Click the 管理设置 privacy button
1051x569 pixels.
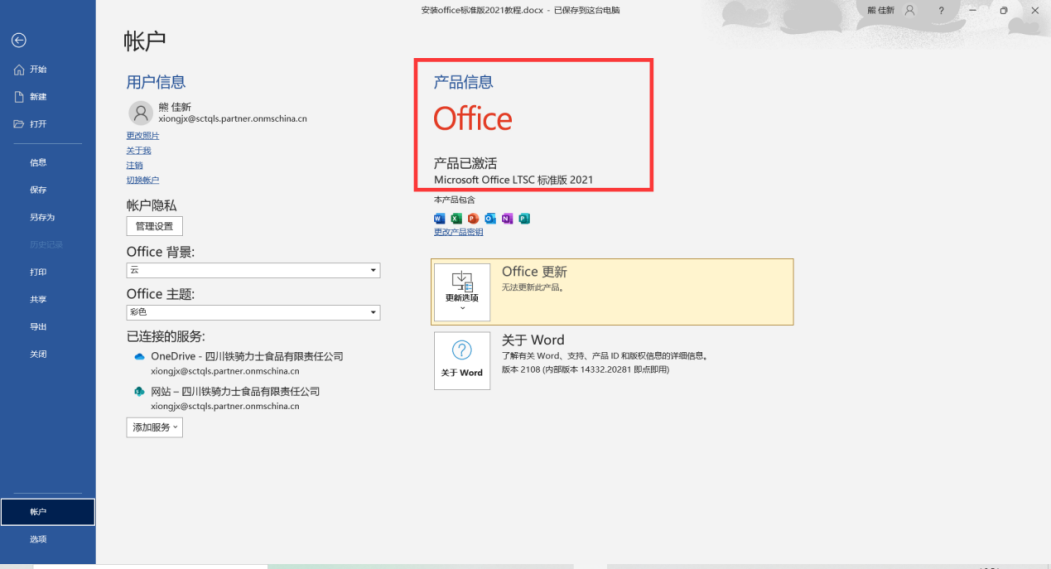click(x=154, y=227)
